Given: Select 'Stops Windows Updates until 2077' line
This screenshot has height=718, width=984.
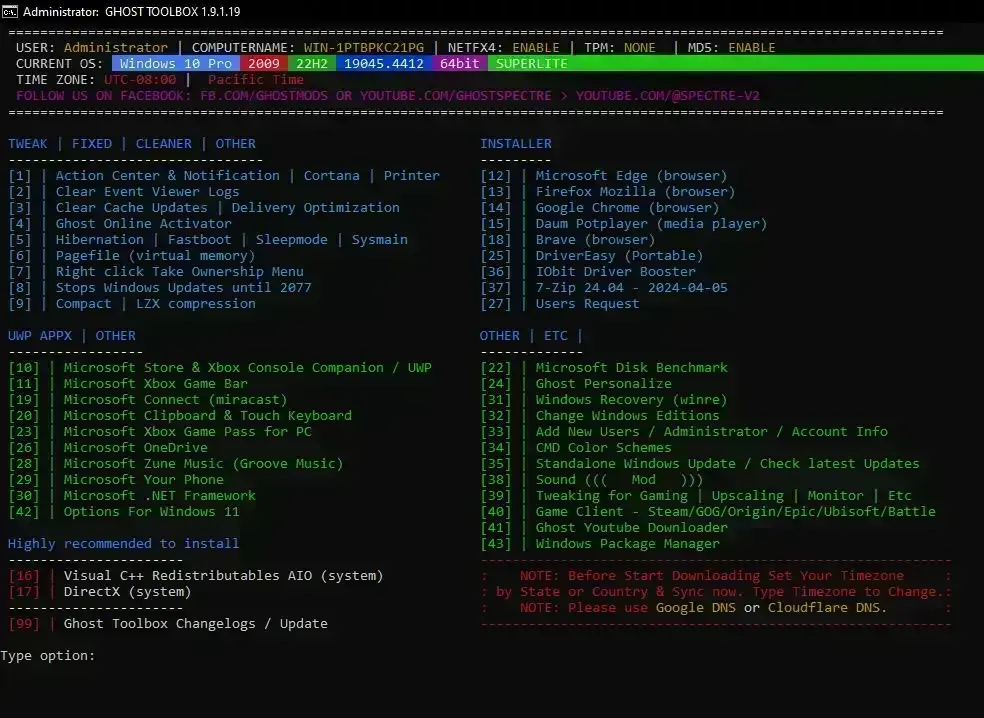Looking at the screenshot, I should pos(160,287).
